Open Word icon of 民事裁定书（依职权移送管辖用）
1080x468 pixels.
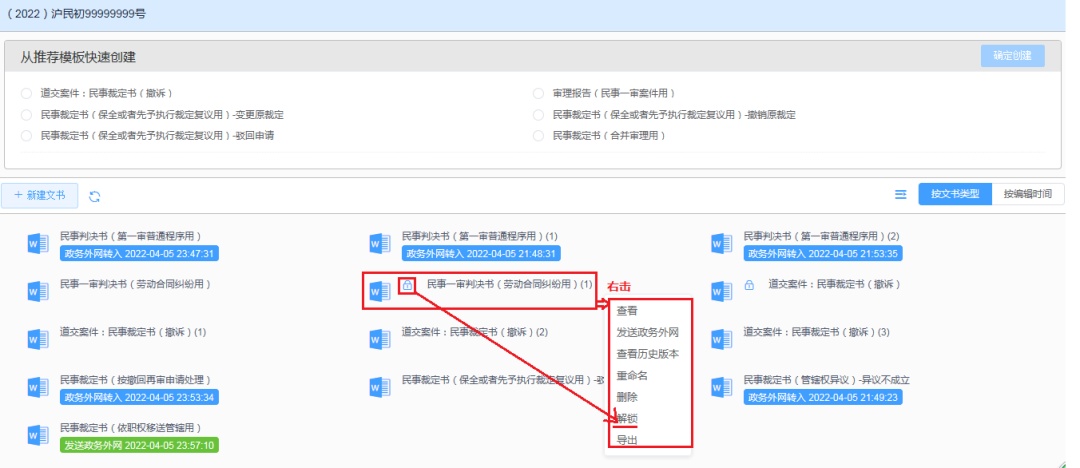click(38, 435)
